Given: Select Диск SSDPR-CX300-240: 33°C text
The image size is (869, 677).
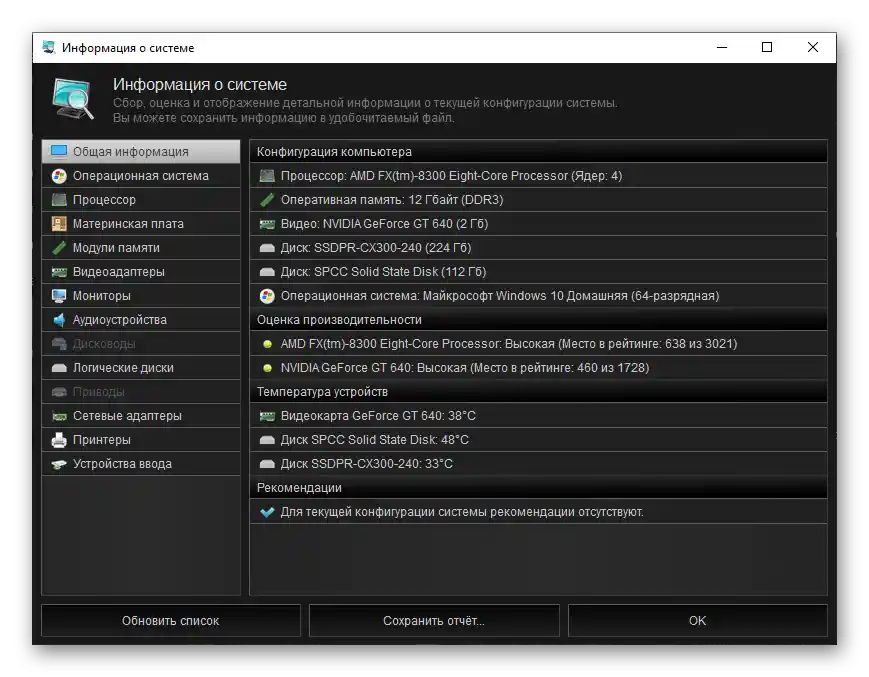Looking at the screenshot, I should click(366, 464).
